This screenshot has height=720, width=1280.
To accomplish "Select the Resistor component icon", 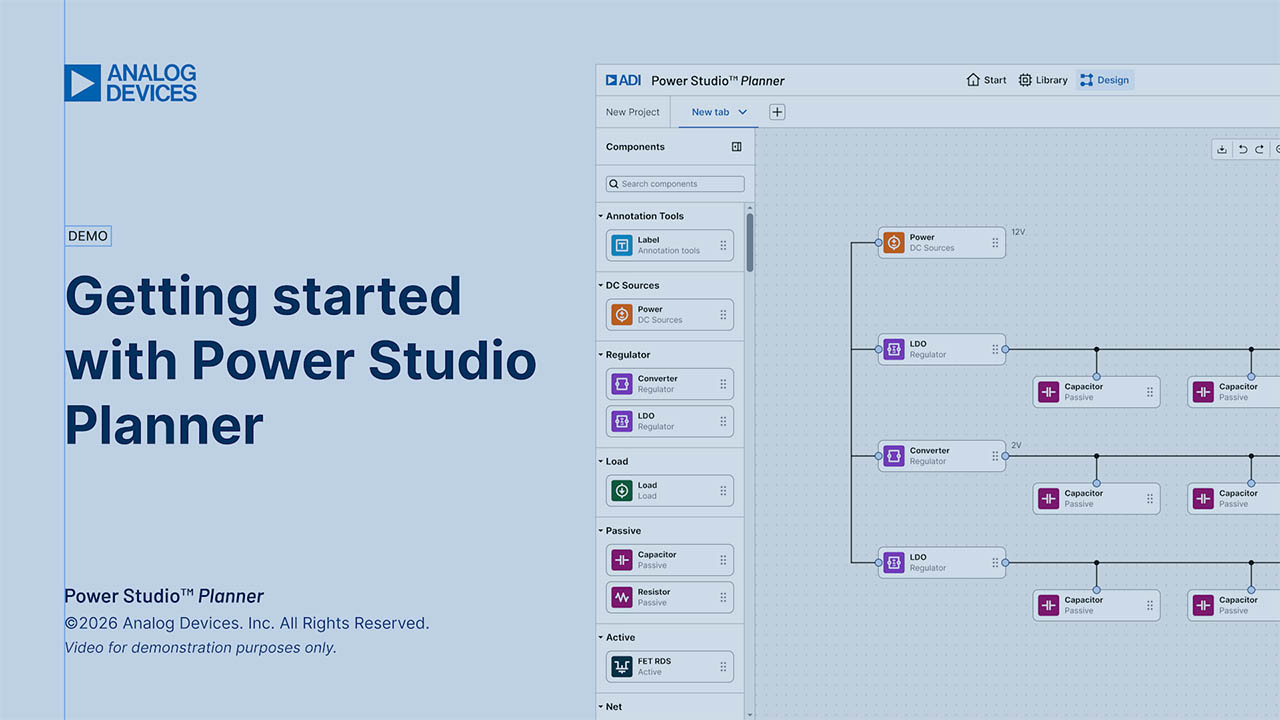I will coord(622,597).
